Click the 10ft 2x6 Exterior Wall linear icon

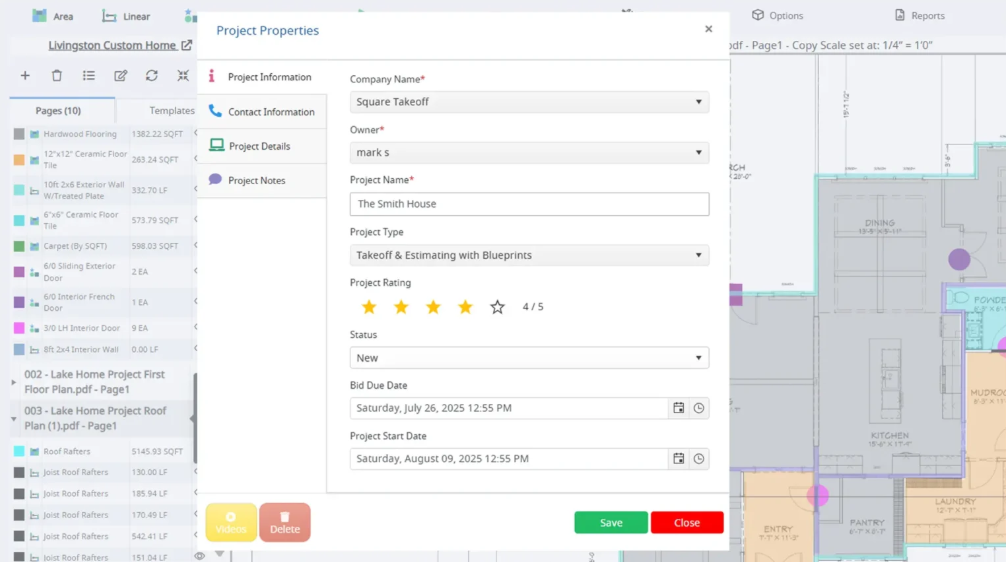pyautogui.click(x=35, y=191)
